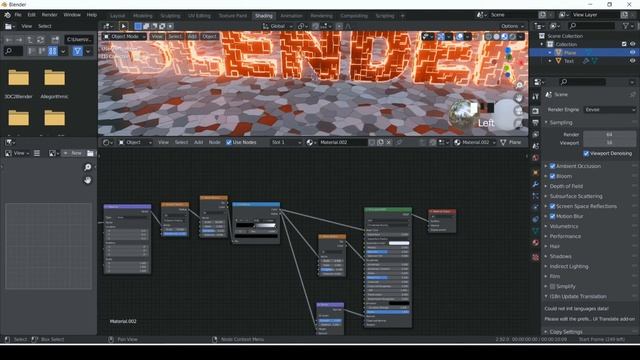640x360 pixels.
Task: Open the Render Engine dropdown
Action: tap(610, 110)
